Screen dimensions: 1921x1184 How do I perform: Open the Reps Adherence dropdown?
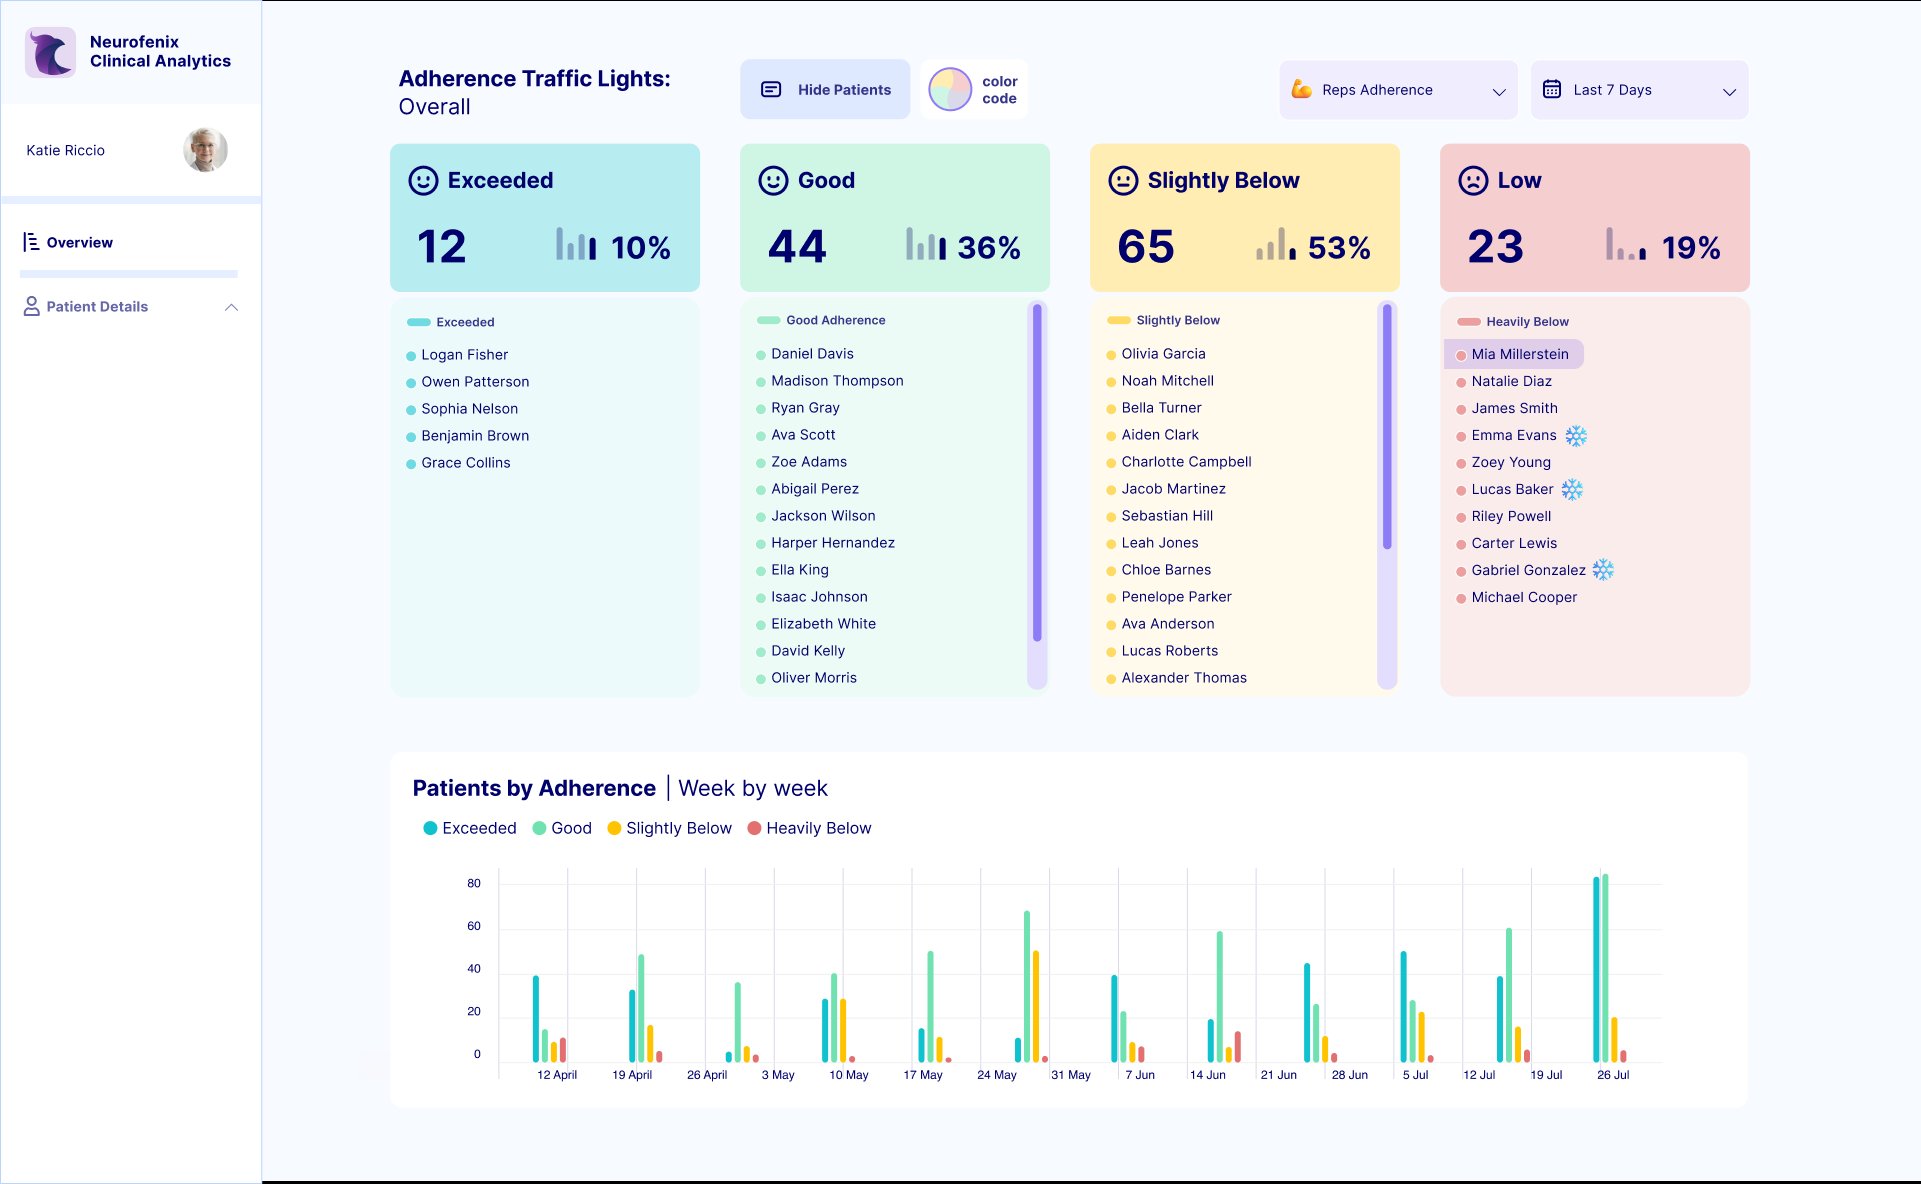click(x=1398, y=90)
